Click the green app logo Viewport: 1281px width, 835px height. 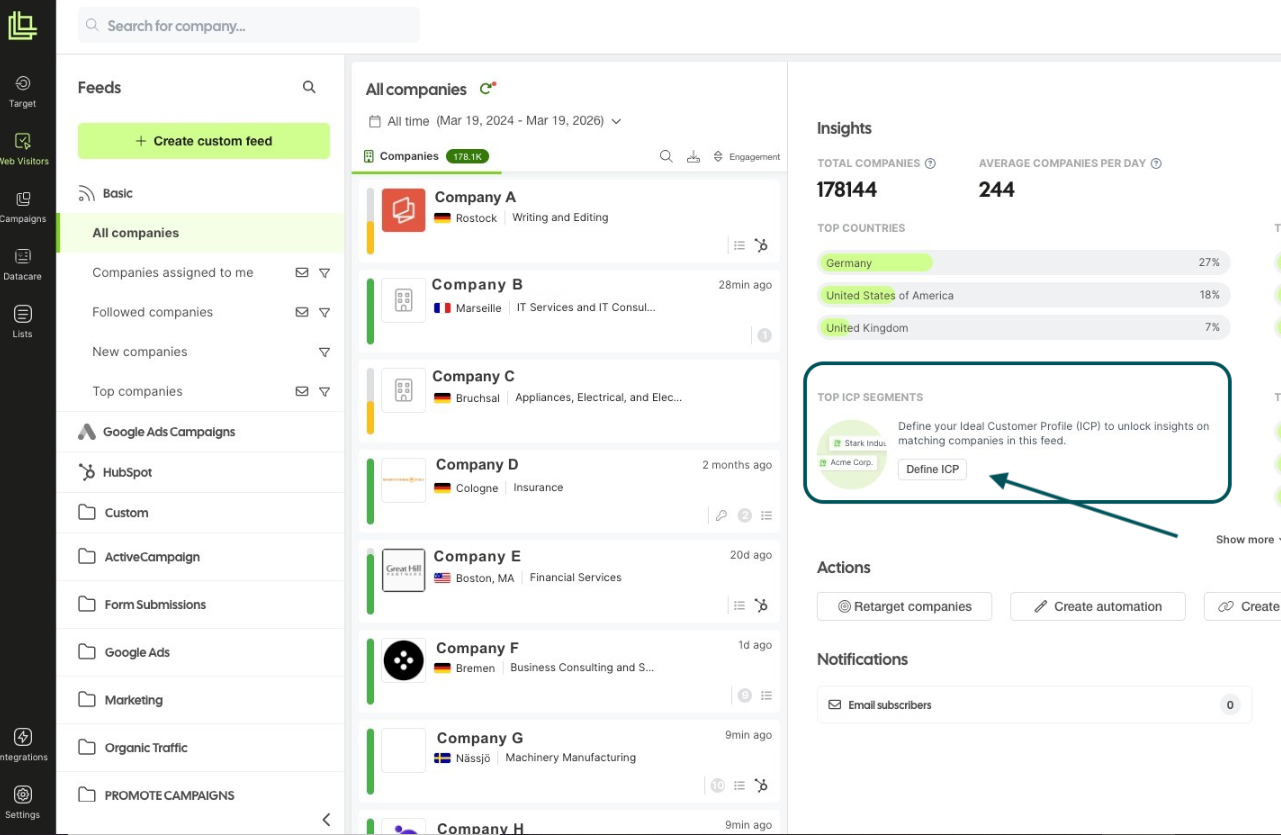[x=22, y=26]
